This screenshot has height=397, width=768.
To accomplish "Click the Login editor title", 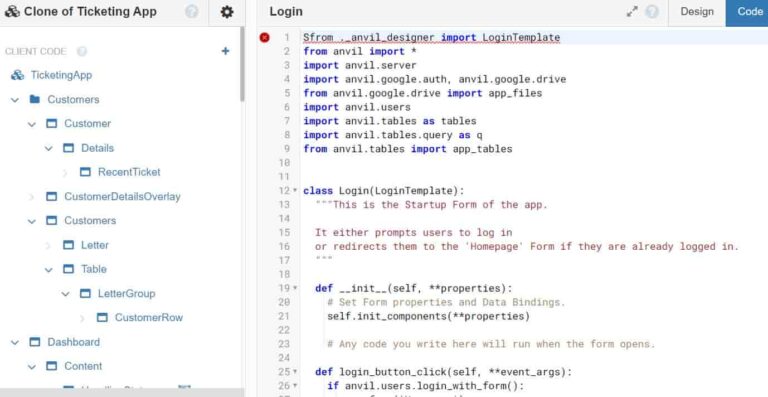I will click(x=286, y=12).
